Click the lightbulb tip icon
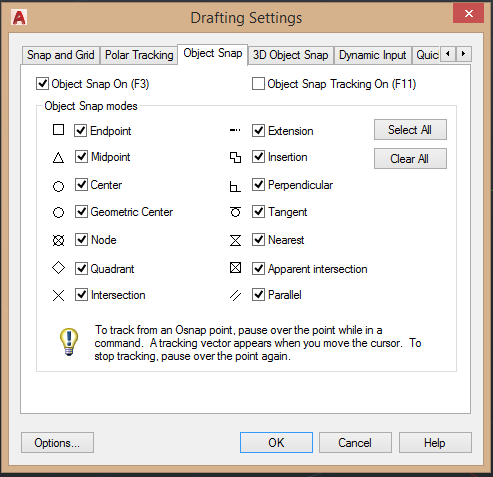493x477 pixels. (x=69, y=342)
